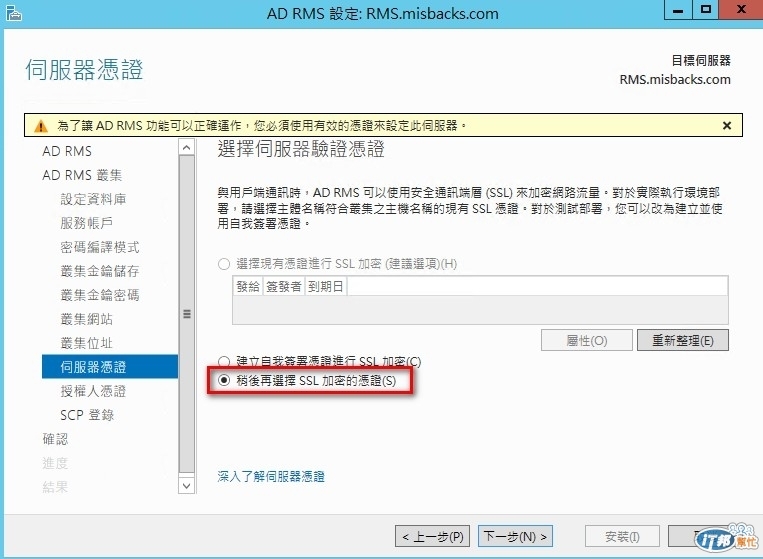Open the 深入了解伺服器憑證 link

[x=271, y=476]
